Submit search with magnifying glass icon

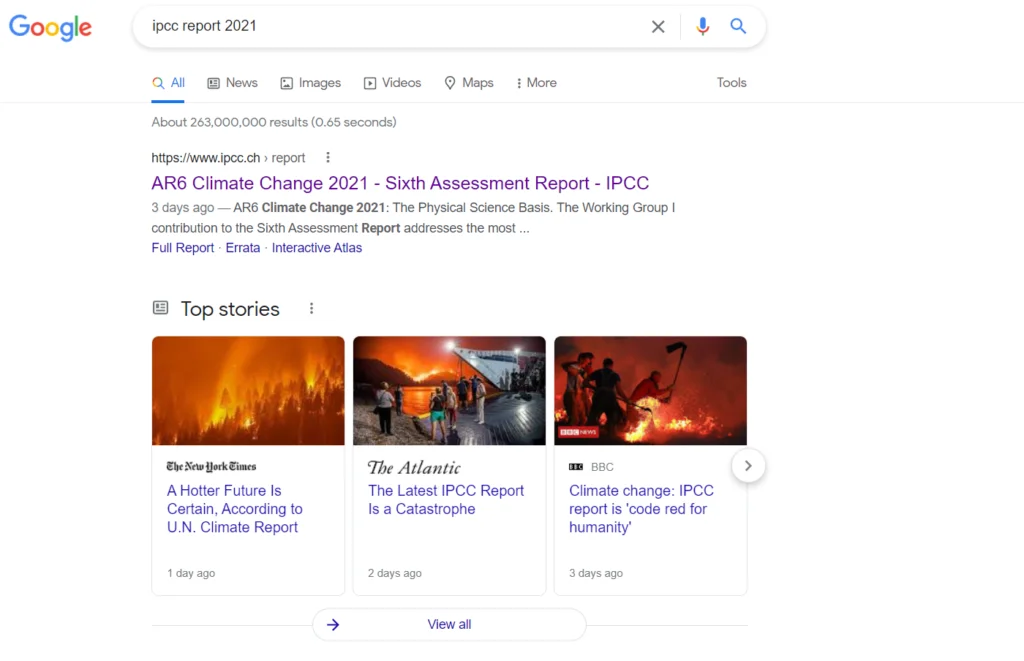point(738,26)
